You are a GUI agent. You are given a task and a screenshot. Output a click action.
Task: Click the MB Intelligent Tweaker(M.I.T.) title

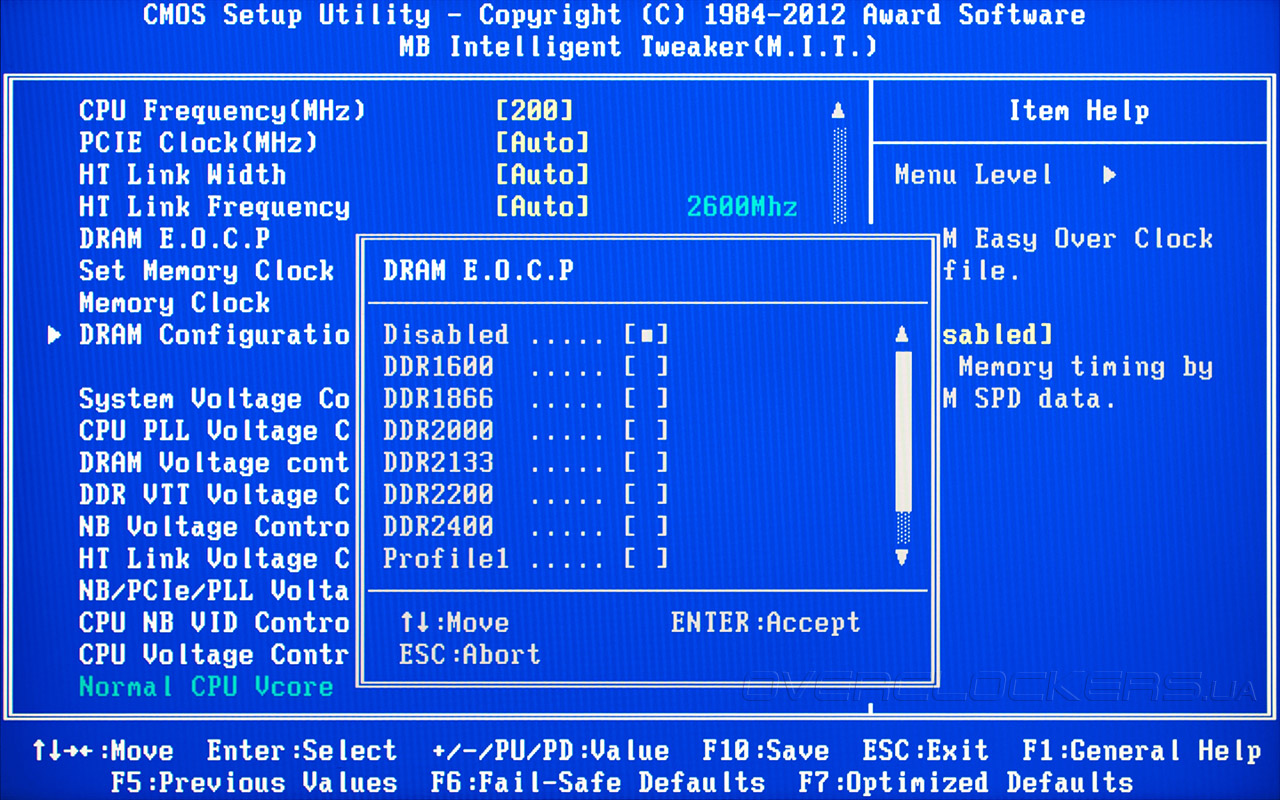point(639,47)
